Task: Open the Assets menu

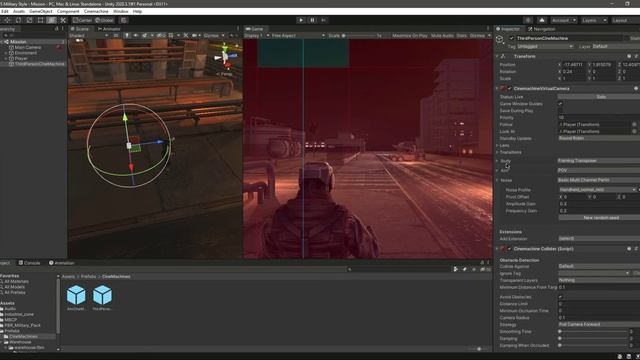Action: 19,11
